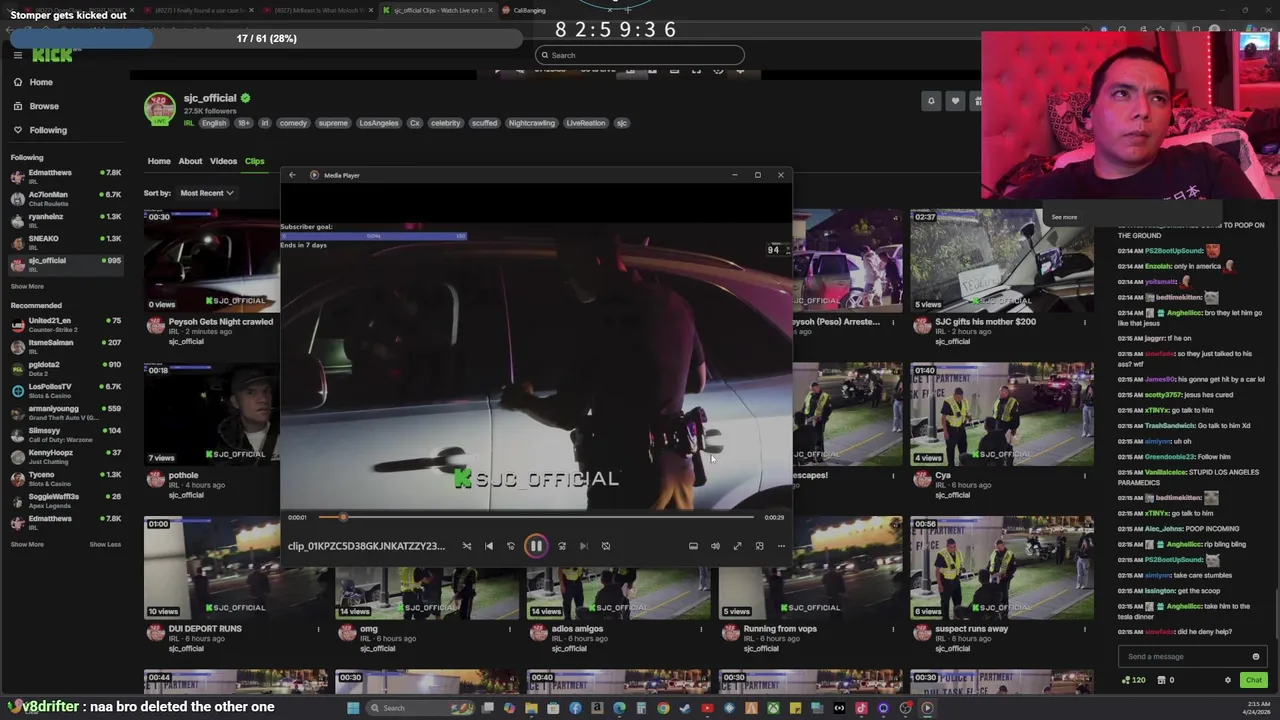Skip to previous track in Media Player
This screenshot has height=720, width=1280.
click(489, 546)
